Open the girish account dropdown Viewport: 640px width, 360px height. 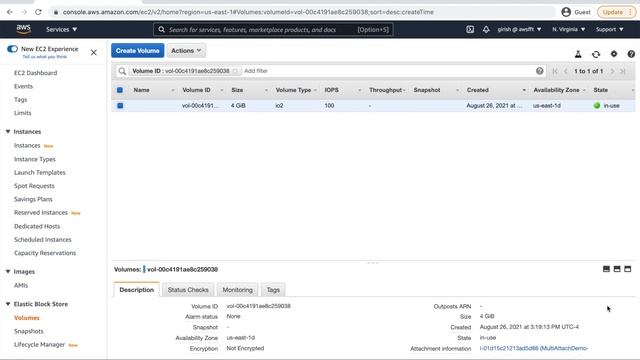point(519,29)
